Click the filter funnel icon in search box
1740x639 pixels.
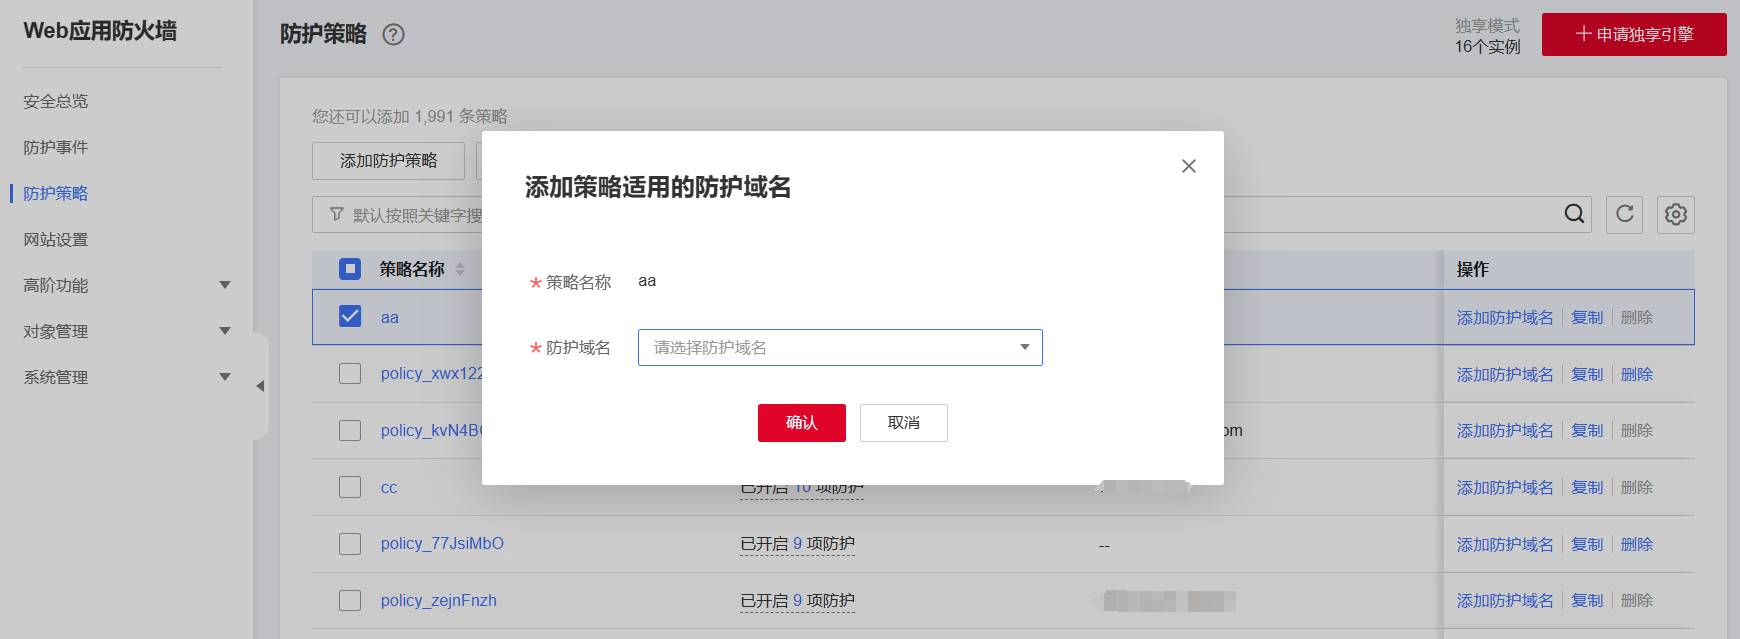337,214
